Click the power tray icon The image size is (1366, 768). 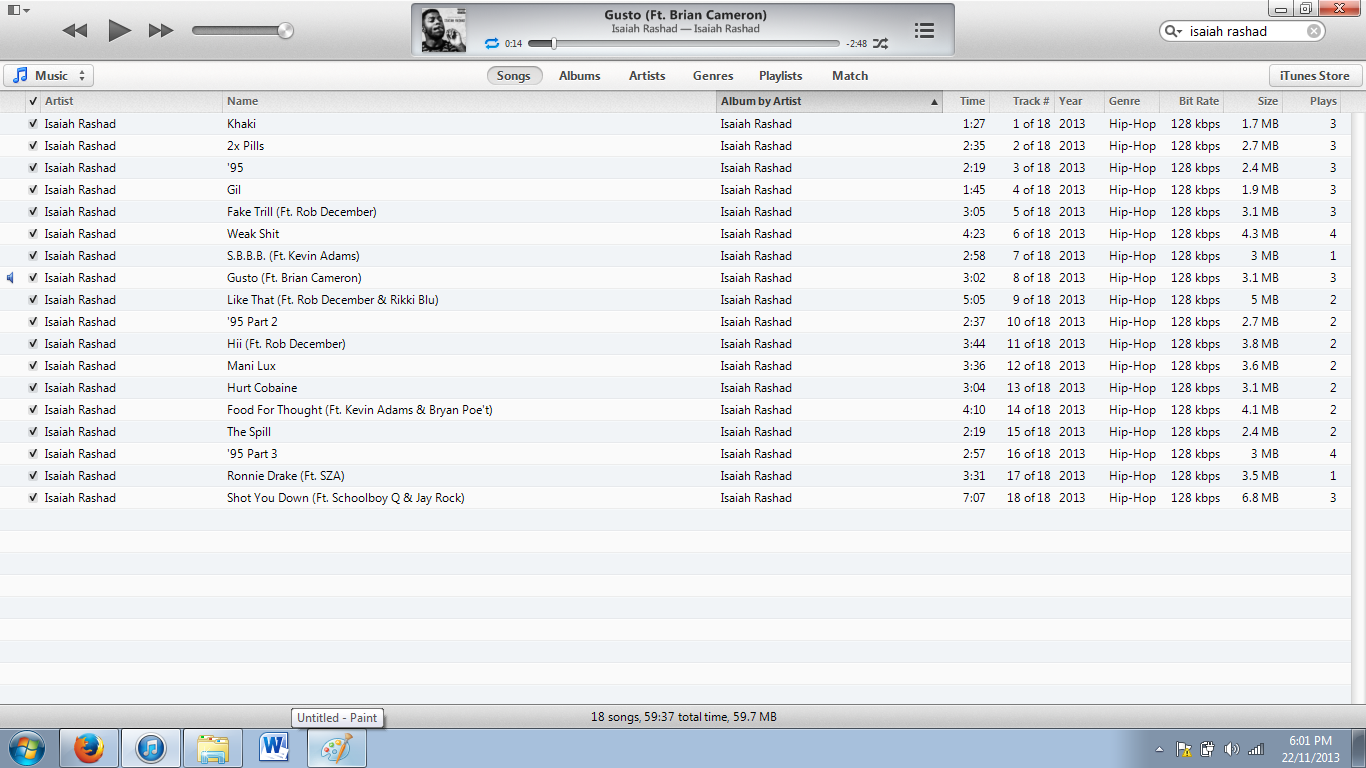click(x=1207, y=749)
